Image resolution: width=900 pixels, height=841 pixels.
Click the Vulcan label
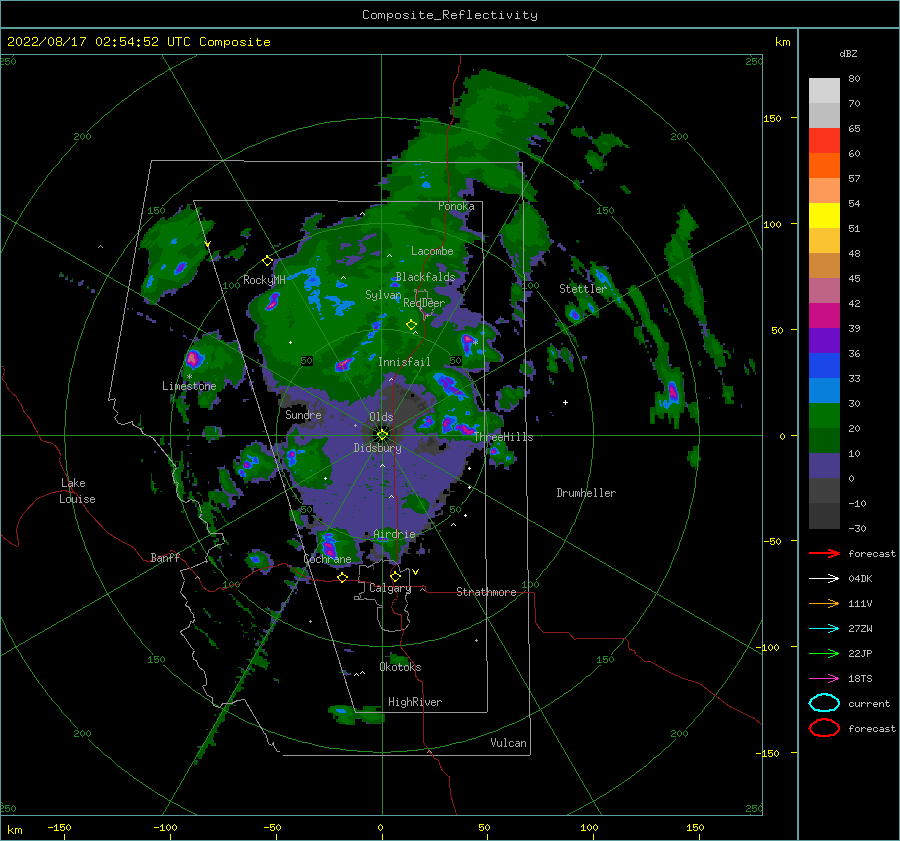[508, 743]
